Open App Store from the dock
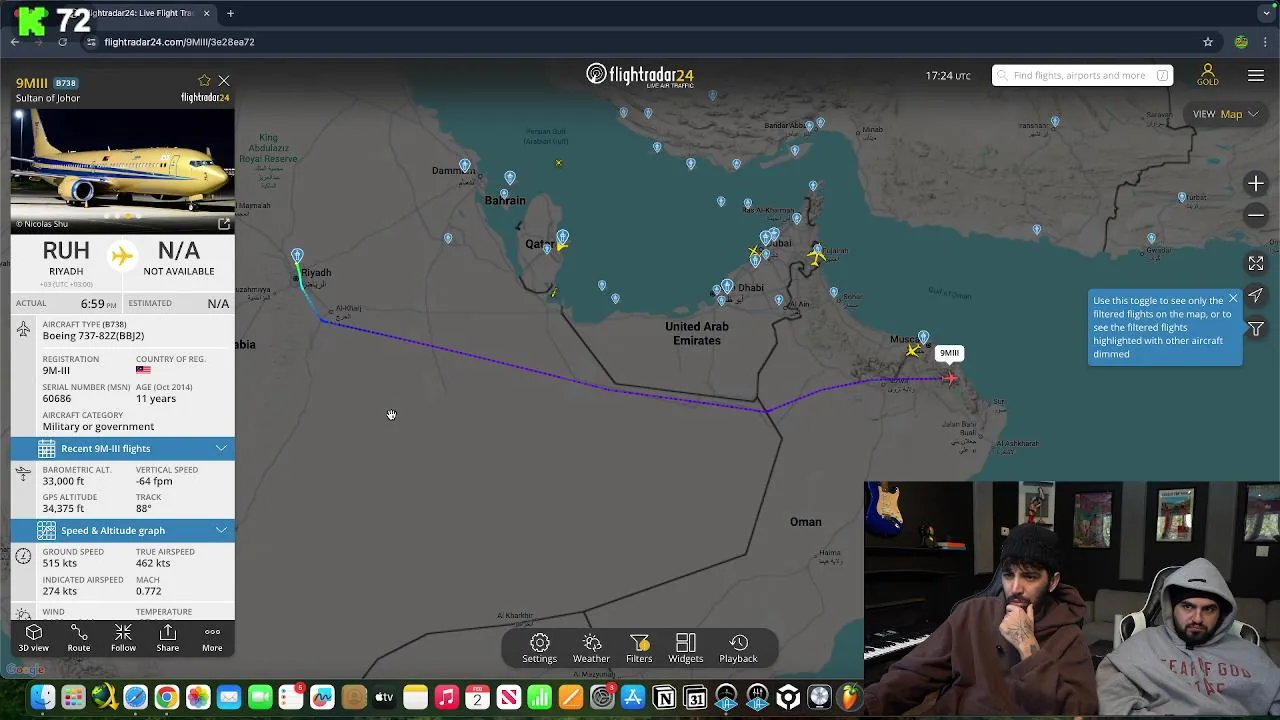 [633, 697]
